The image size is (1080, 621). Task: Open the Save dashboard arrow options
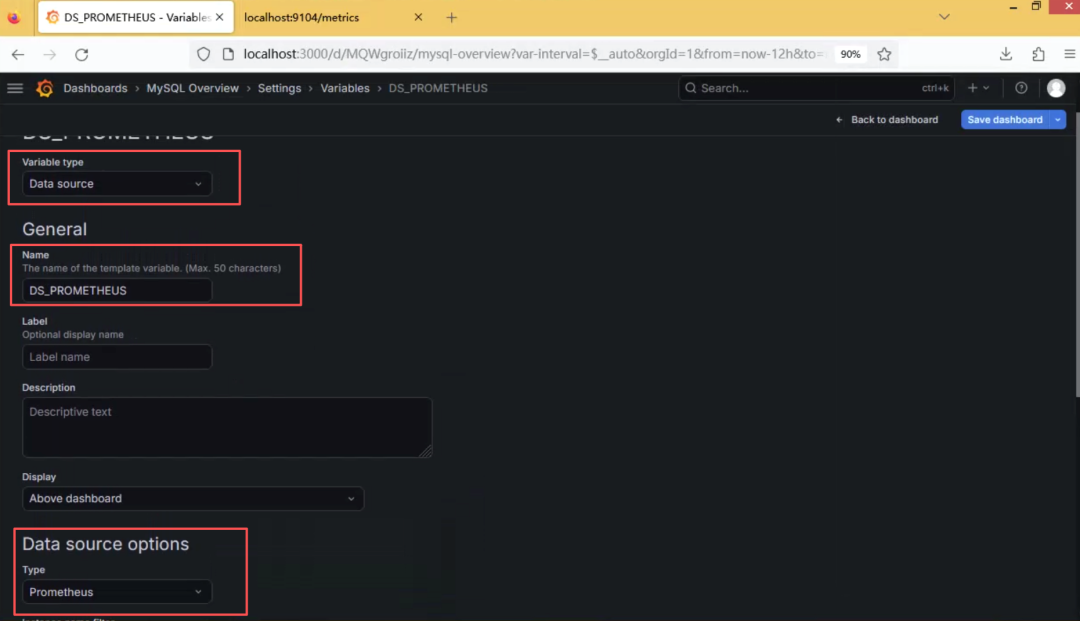1058,120
